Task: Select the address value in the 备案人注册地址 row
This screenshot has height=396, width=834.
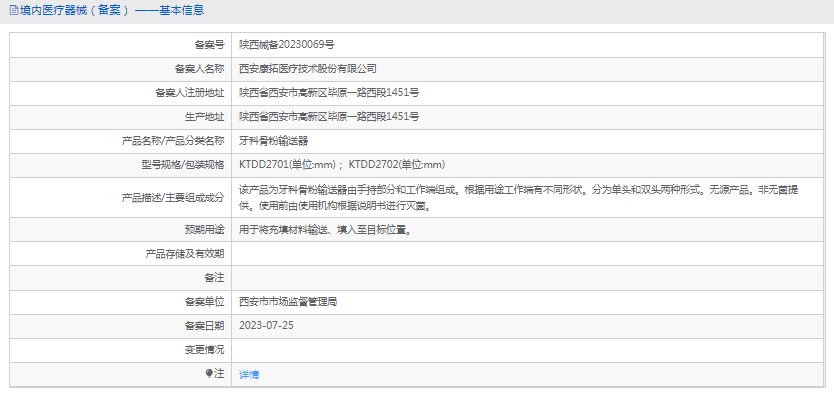Action: click(329, 93)
